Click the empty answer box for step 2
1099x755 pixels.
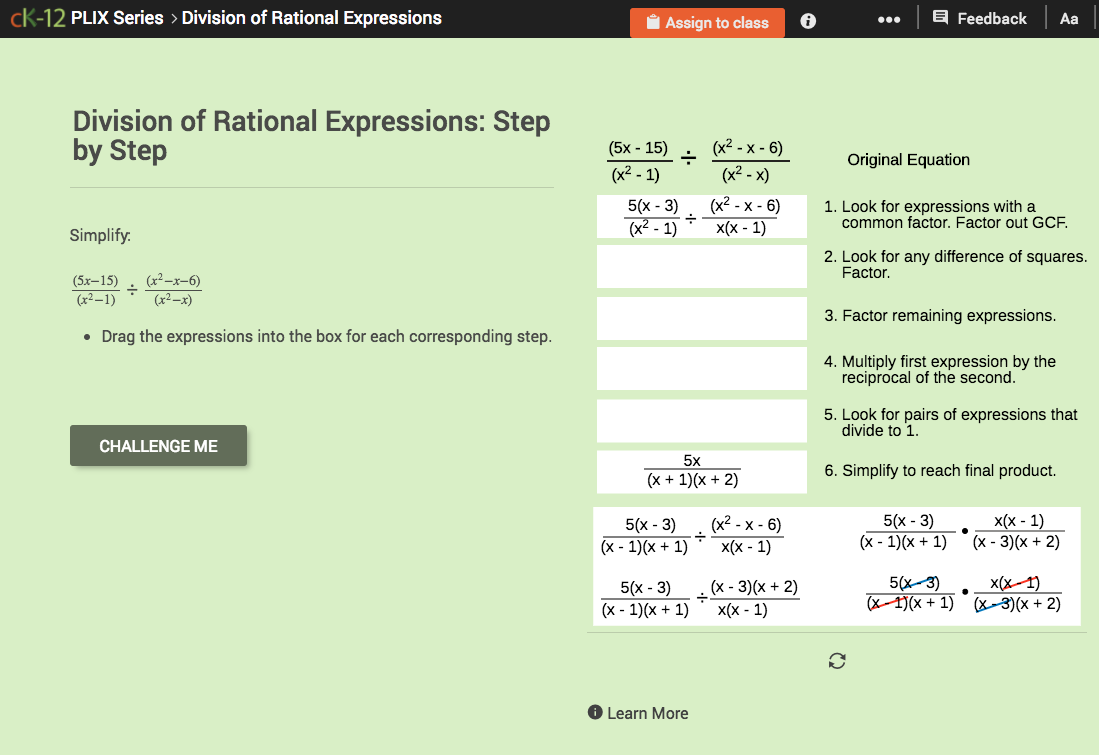point(701,266)
